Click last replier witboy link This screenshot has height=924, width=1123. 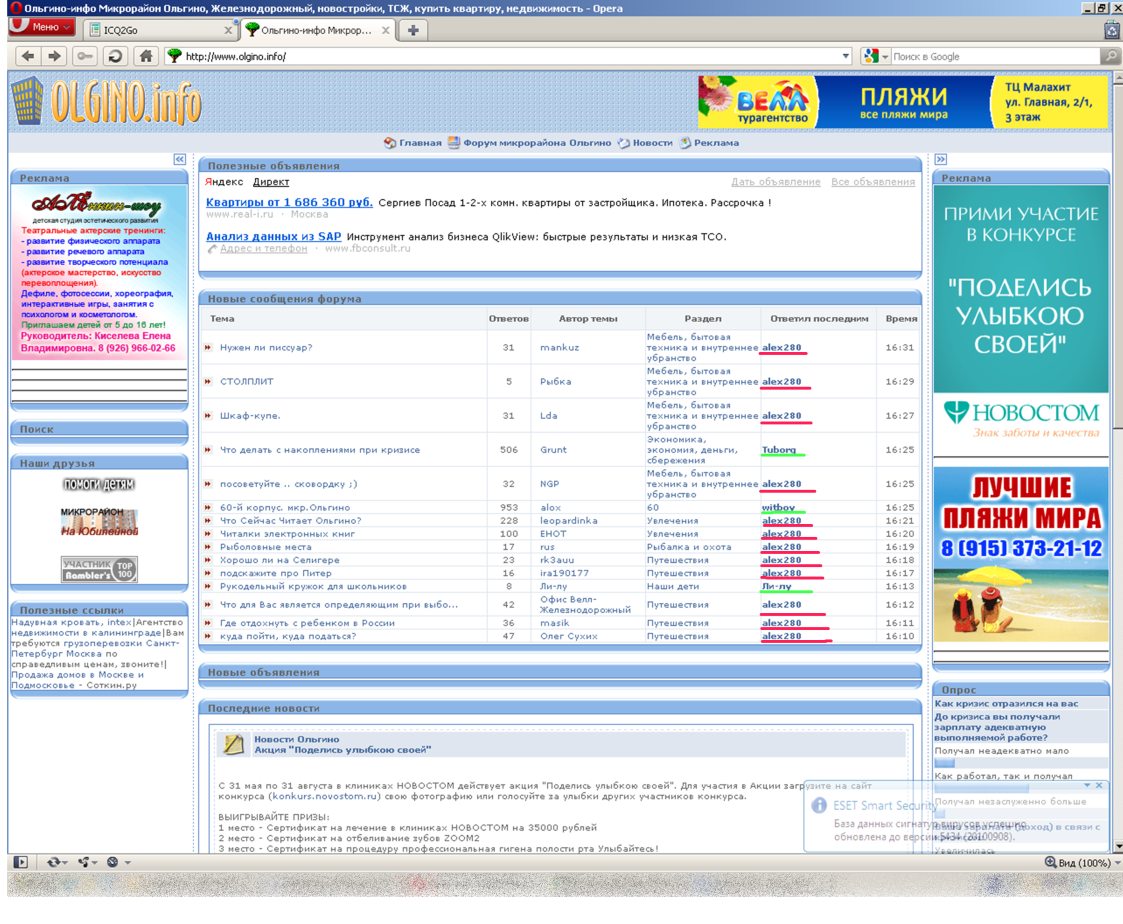click(778, 507)
